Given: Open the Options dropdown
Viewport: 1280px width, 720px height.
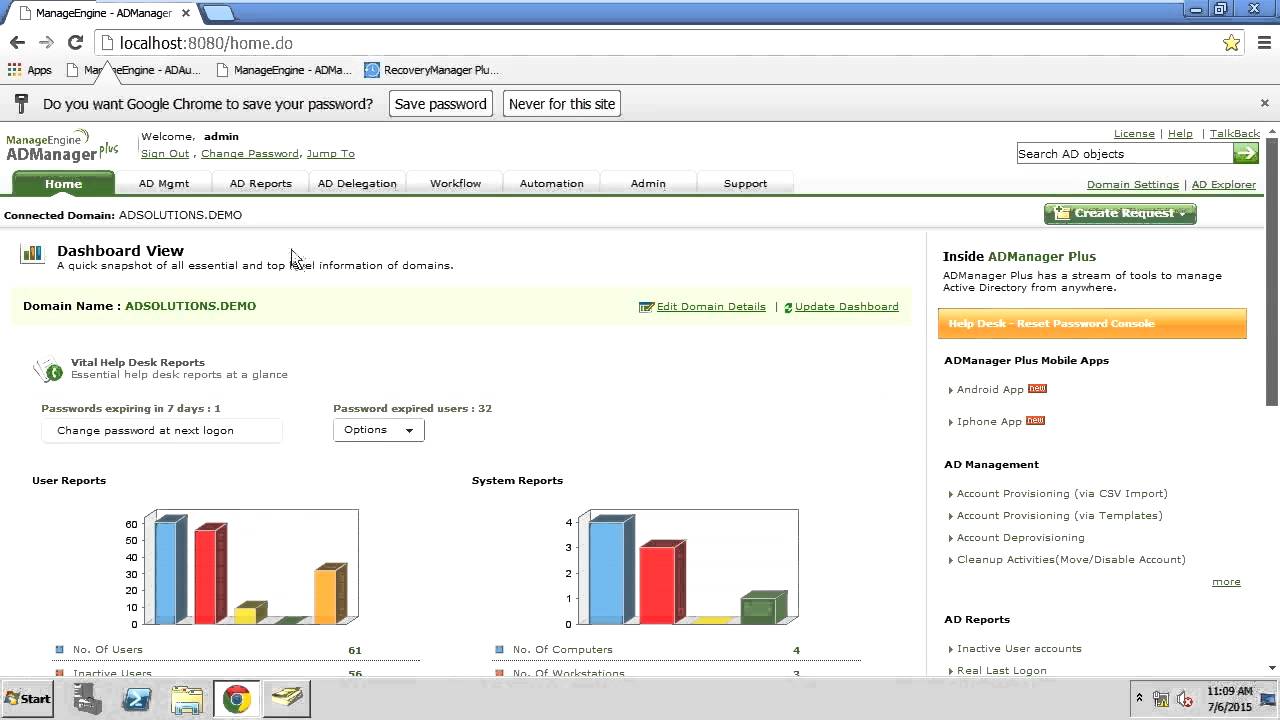Looking at the screenshot, I should click(x=378, y=430).
